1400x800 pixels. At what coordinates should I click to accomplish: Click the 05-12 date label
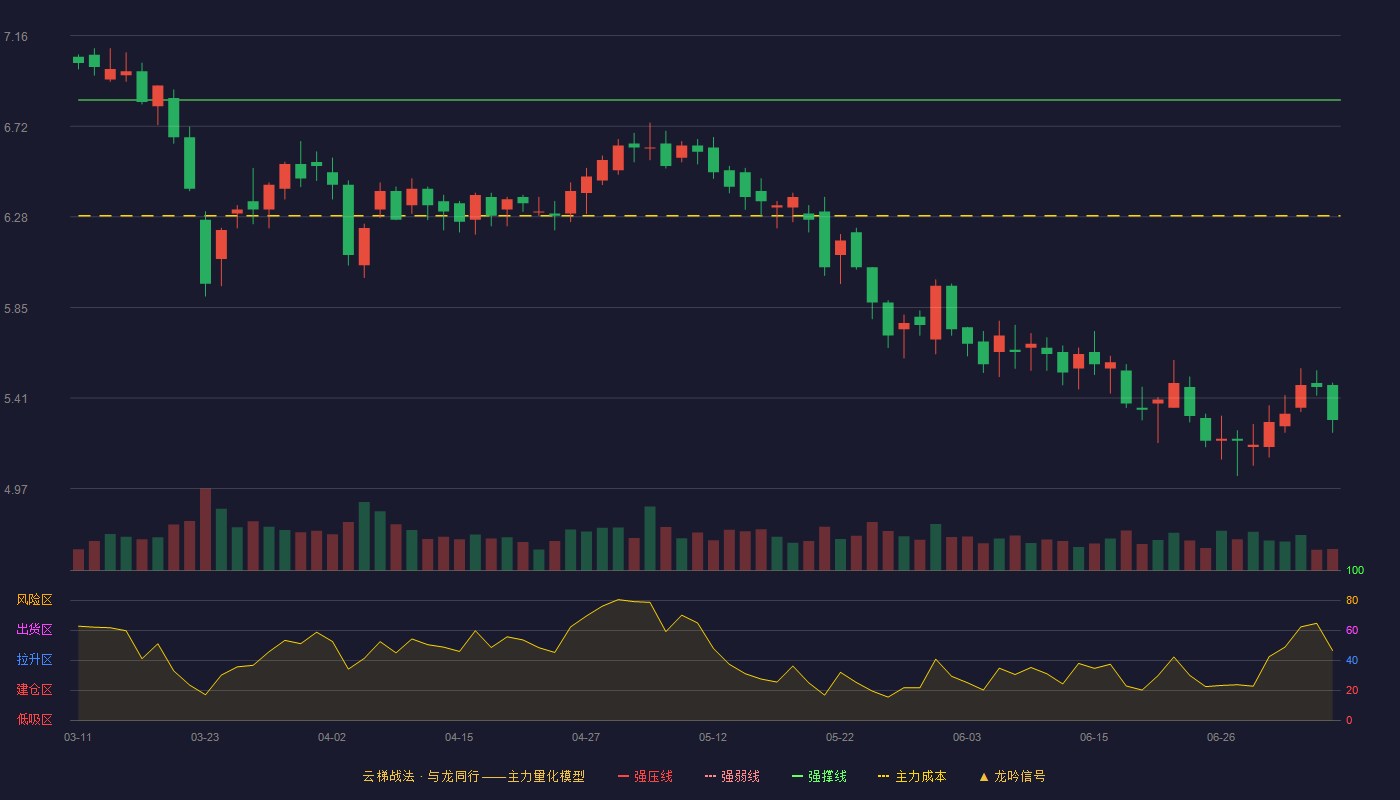(713, 737)
